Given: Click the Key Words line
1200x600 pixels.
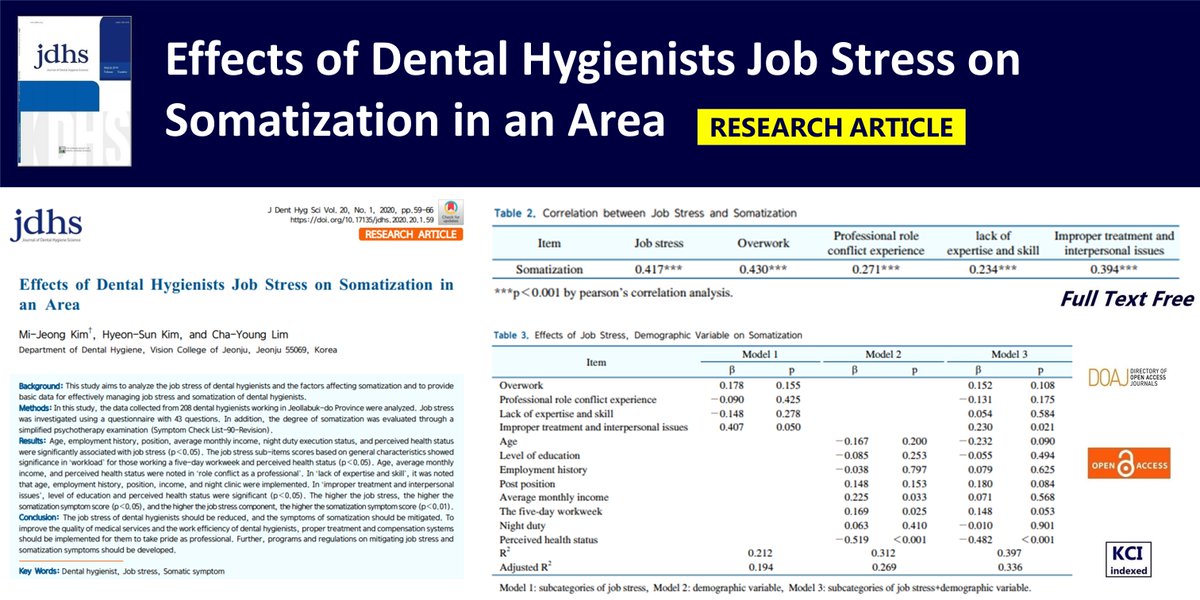Looking at the screenshot, I should click(x=120, y=571).
